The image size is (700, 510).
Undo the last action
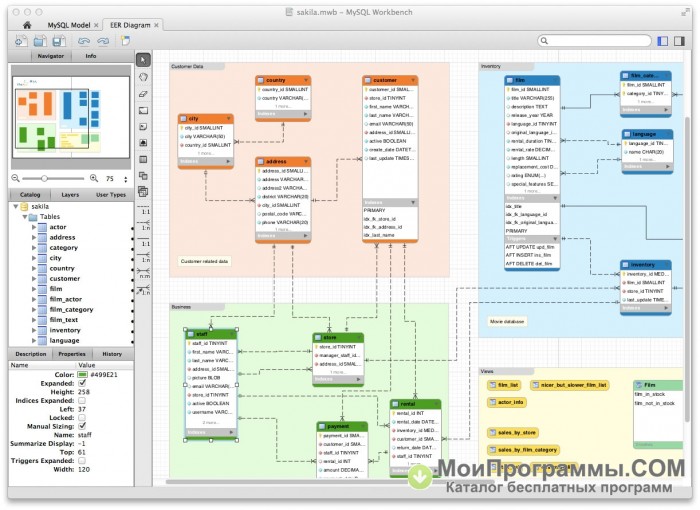(83, 41)
